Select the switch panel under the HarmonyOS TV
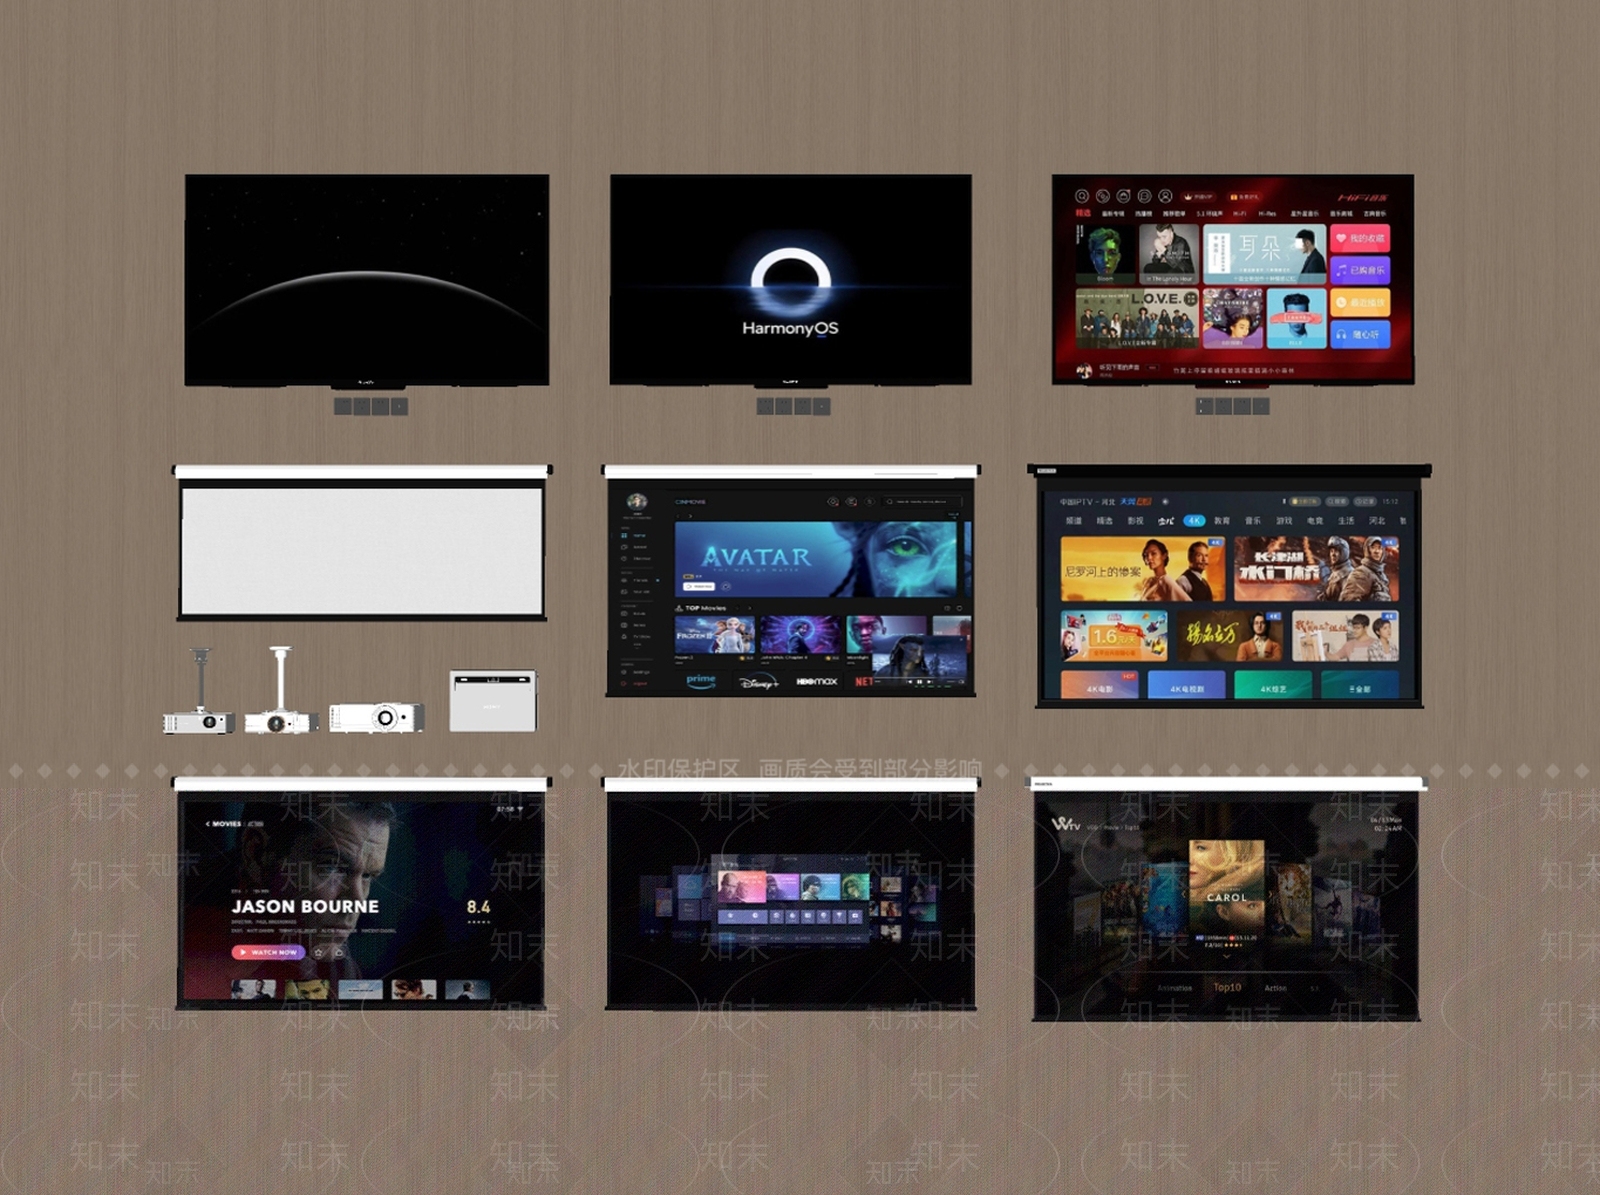This screenshot has height=1195, width=1600. point(793,406)
